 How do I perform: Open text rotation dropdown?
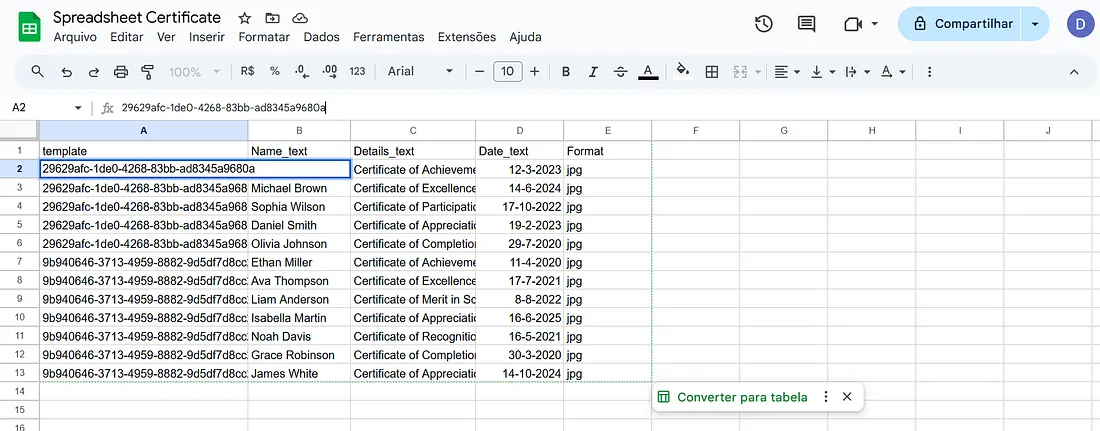[x=892, y=72]
